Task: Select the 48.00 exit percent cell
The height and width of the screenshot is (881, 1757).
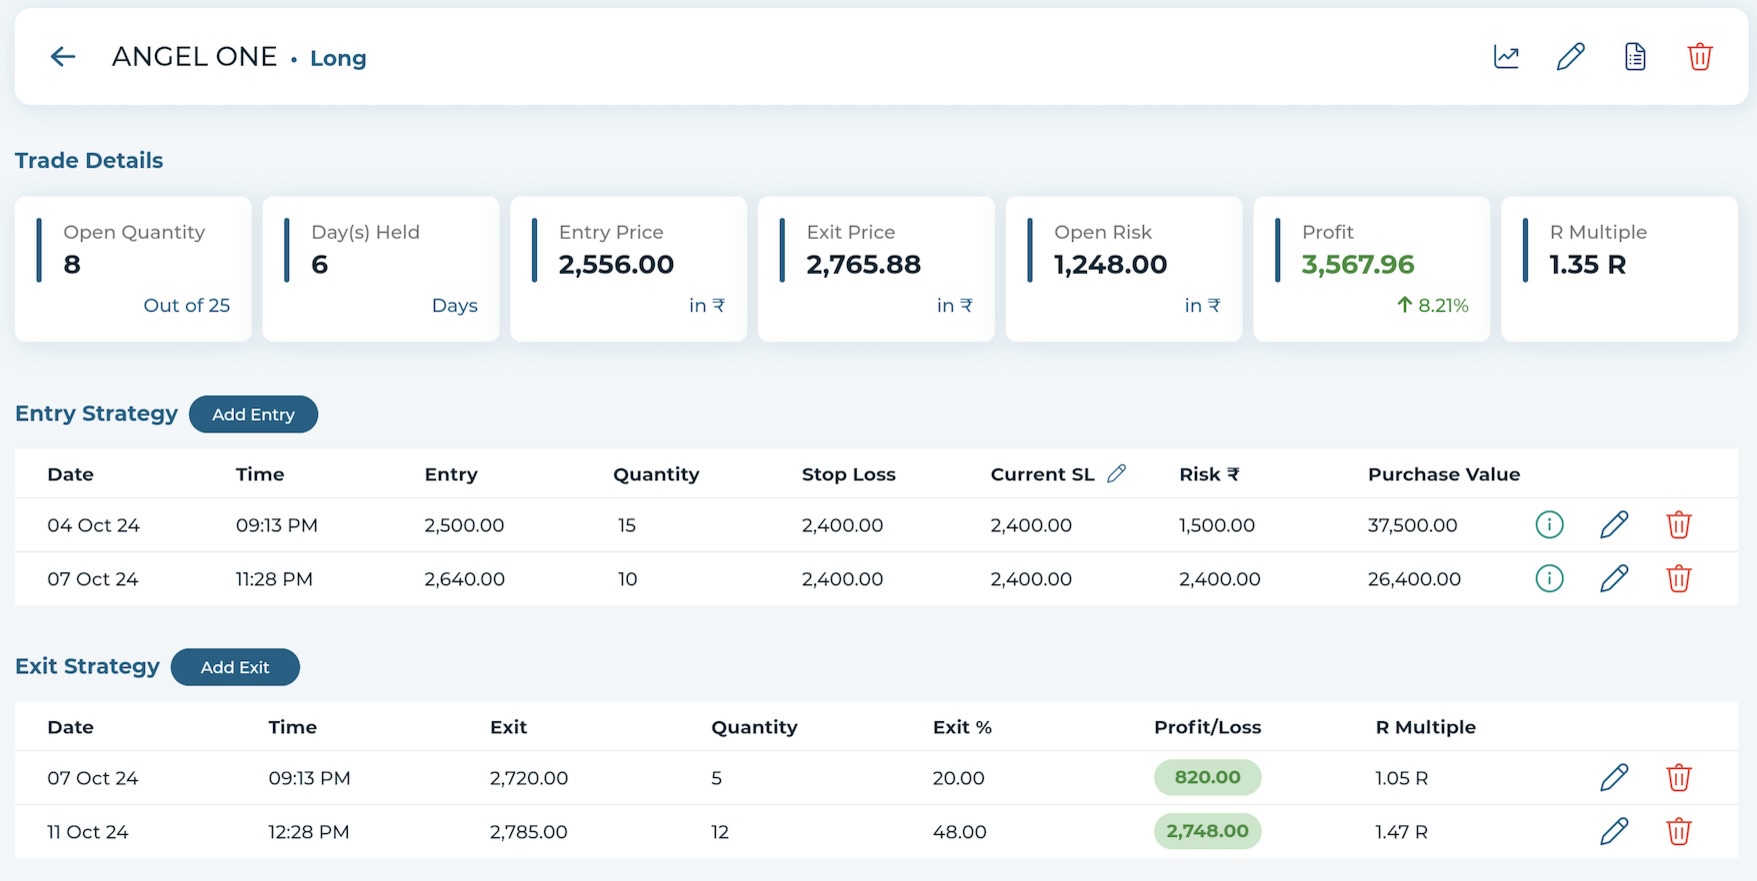Action: pyautogui.click(x=960, y=832)
